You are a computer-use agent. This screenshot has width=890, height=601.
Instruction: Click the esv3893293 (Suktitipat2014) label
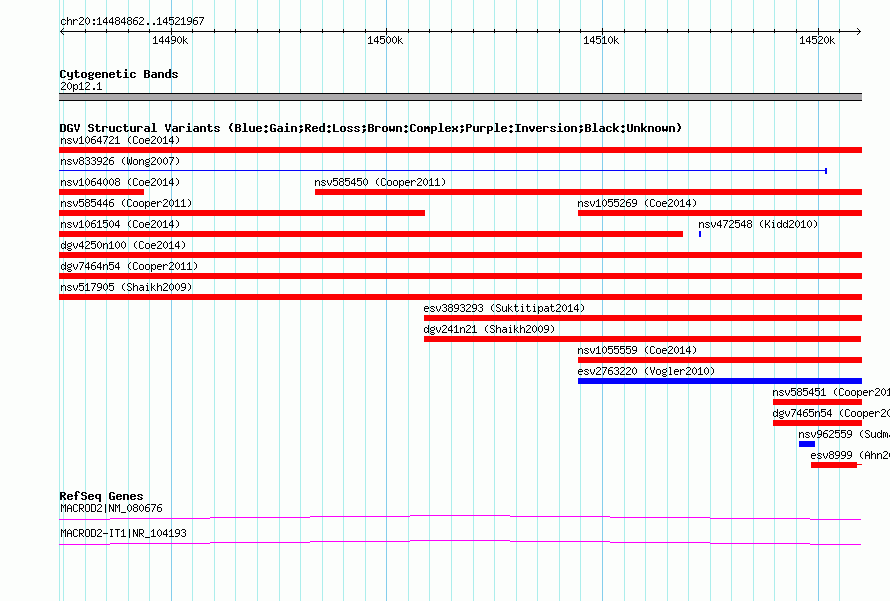pyautogui.click(x=504, y=308)
